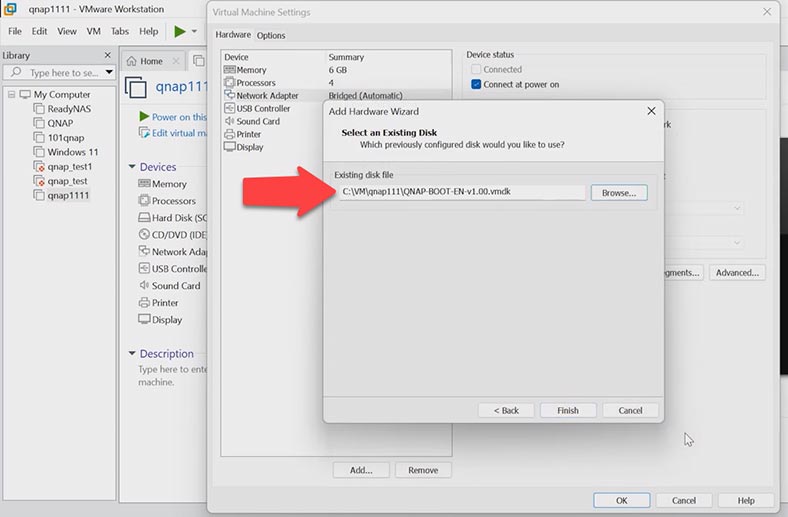Toggle the Connected checkbox
The image size is (788, 517).
pyautogui.click(x=476, y=69)
